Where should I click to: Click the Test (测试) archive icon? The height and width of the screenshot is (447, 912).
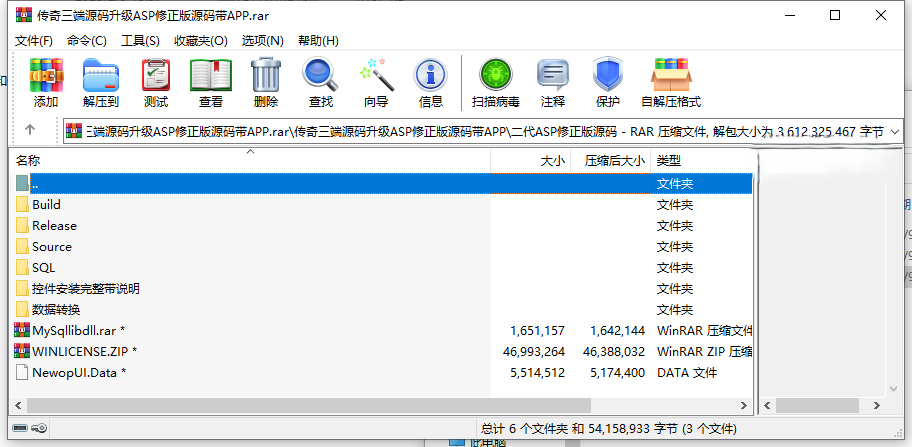tap(155, 83)
